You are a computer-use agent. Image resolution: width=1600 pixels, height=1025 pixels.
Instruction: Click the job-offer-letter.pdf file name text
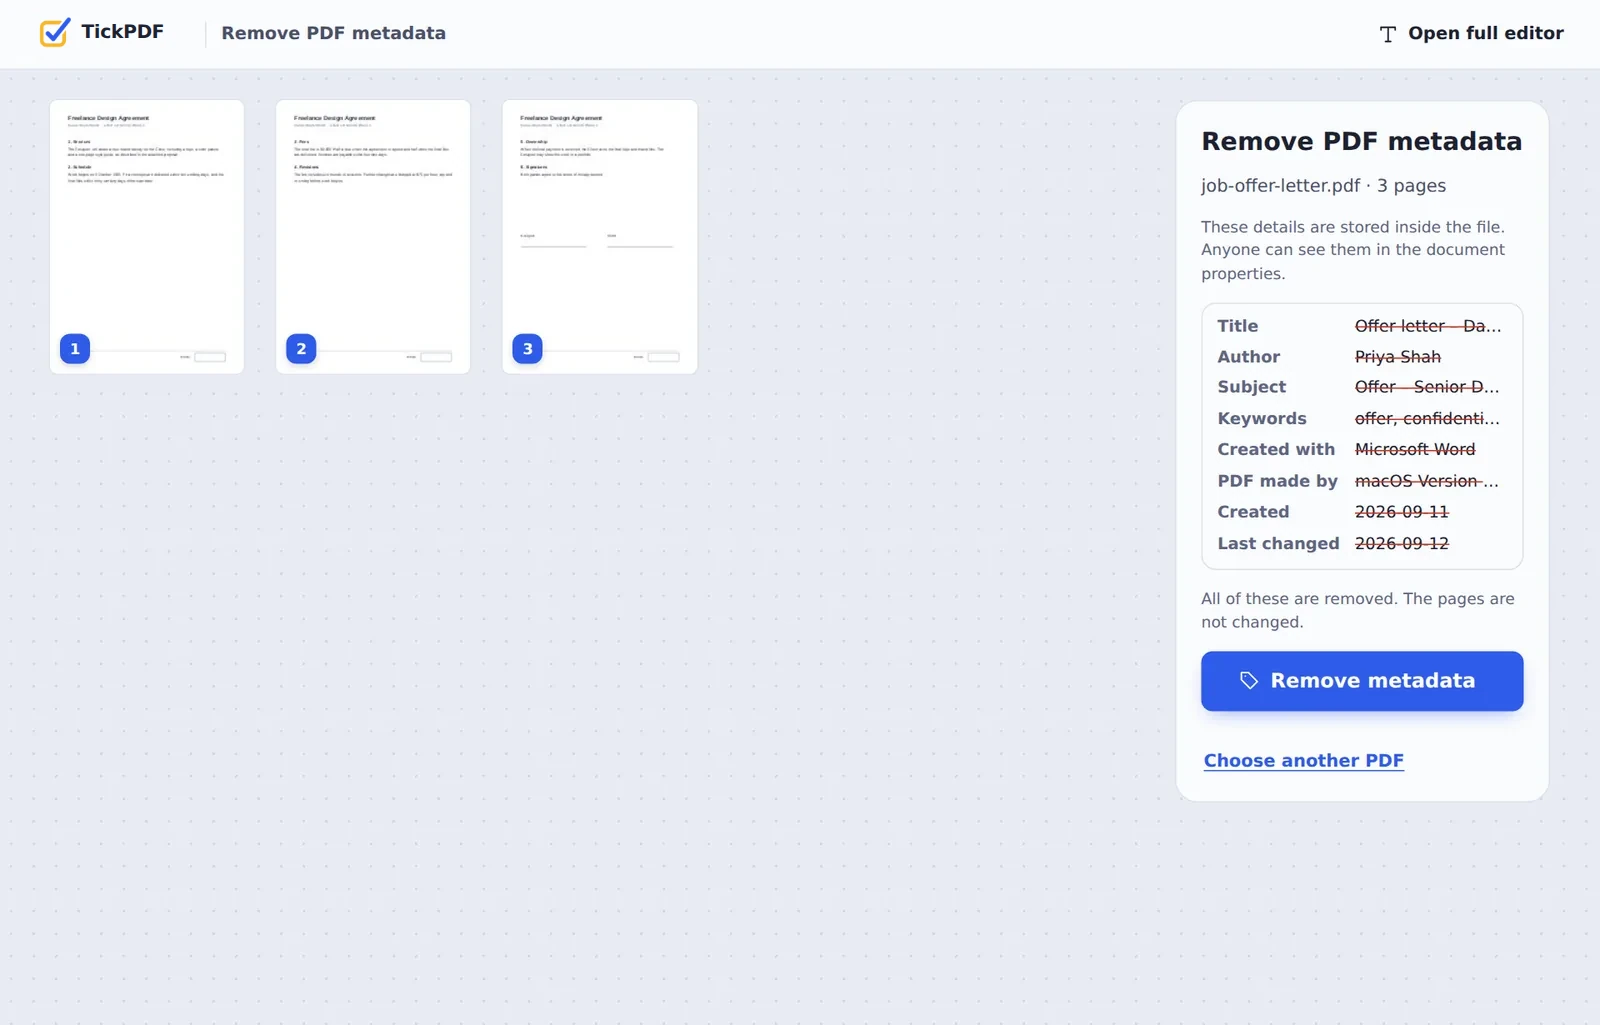pyautogui.click(x=1280, y=186)
